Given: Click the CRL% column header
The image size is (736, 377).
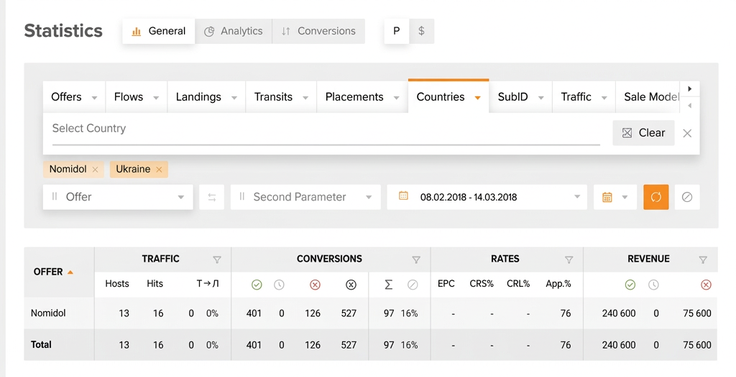Looking at the screenshot, I should point(518,284).
